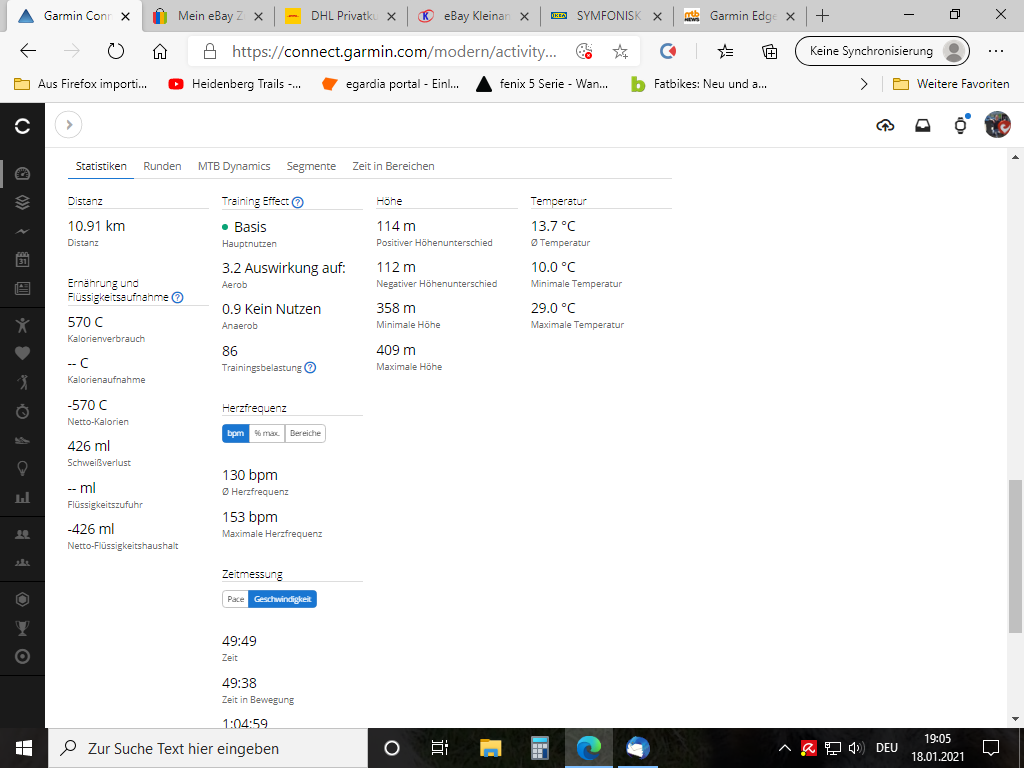Switch heart rate display to % max.
The image size is (1024, 768).
point(267,433)
